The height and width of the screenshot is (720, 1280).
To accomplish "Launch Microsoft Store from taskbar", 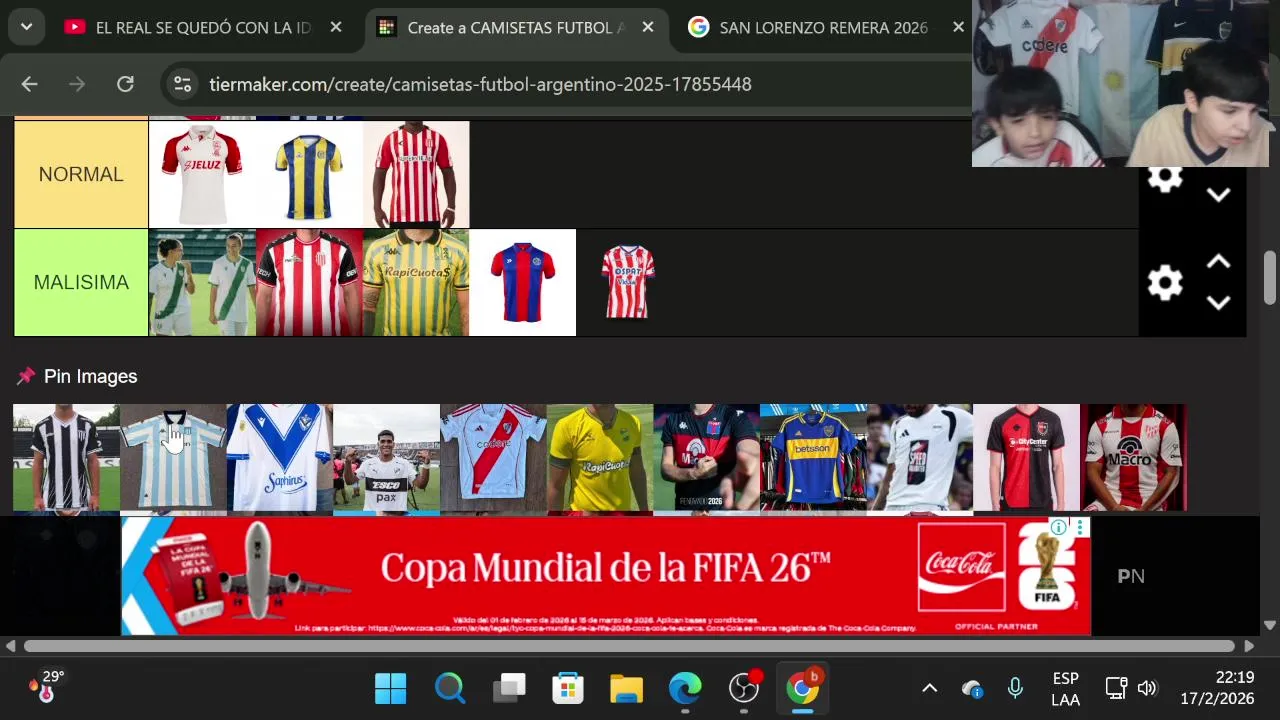I will pyautogui.click(x=568, y=688).
